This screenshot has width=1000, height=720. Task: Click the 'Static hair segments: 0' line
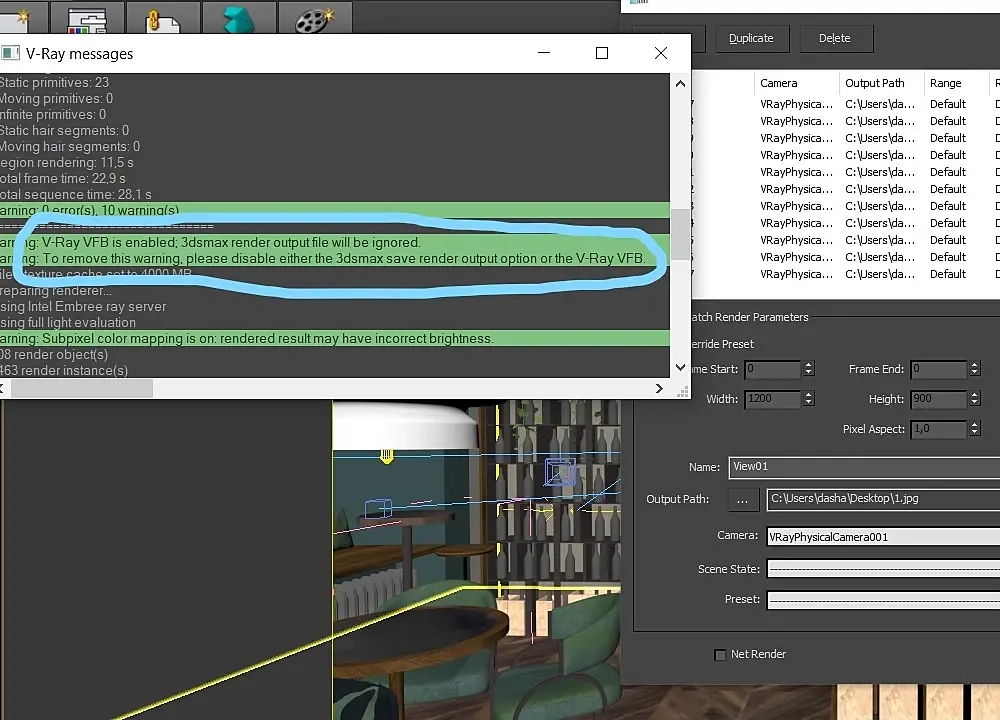tap(64, 130)
